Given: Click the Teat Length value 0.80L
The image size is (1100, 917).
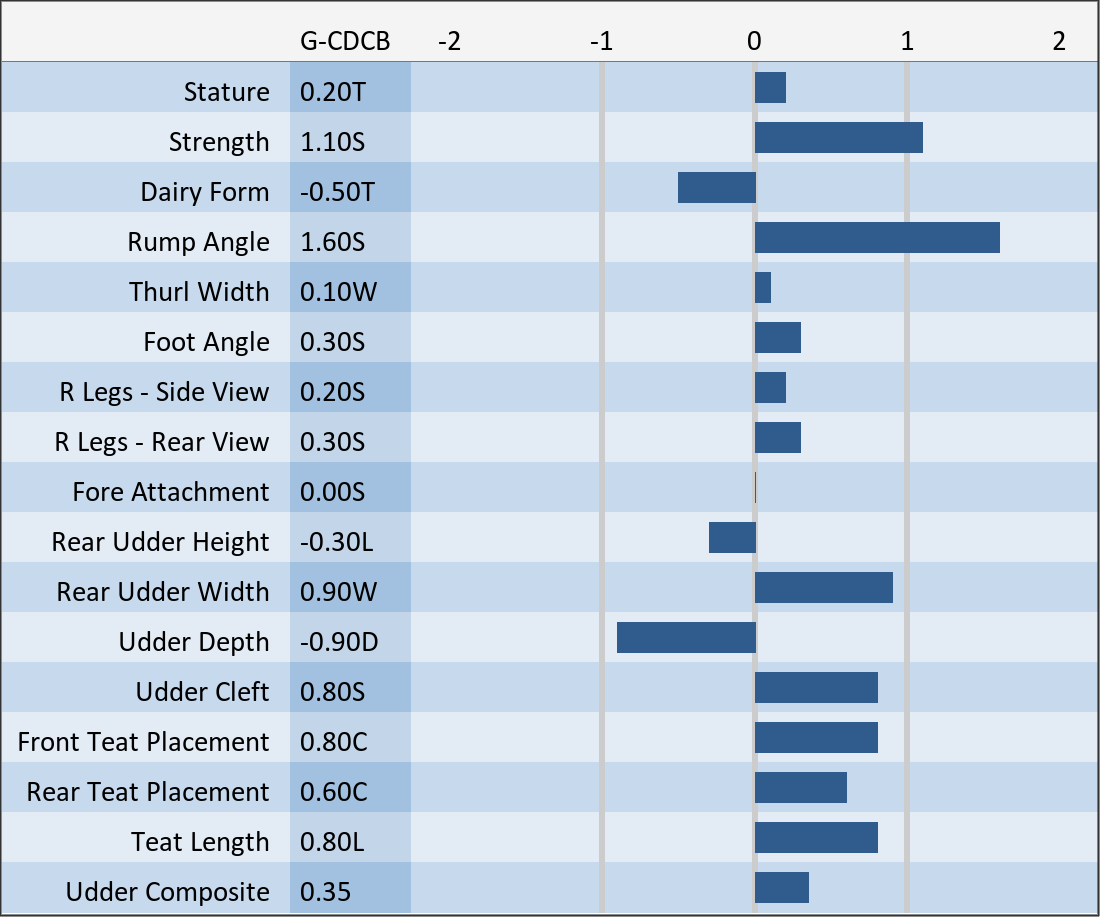Looking at the screenshot, I should tap(334, 842).
